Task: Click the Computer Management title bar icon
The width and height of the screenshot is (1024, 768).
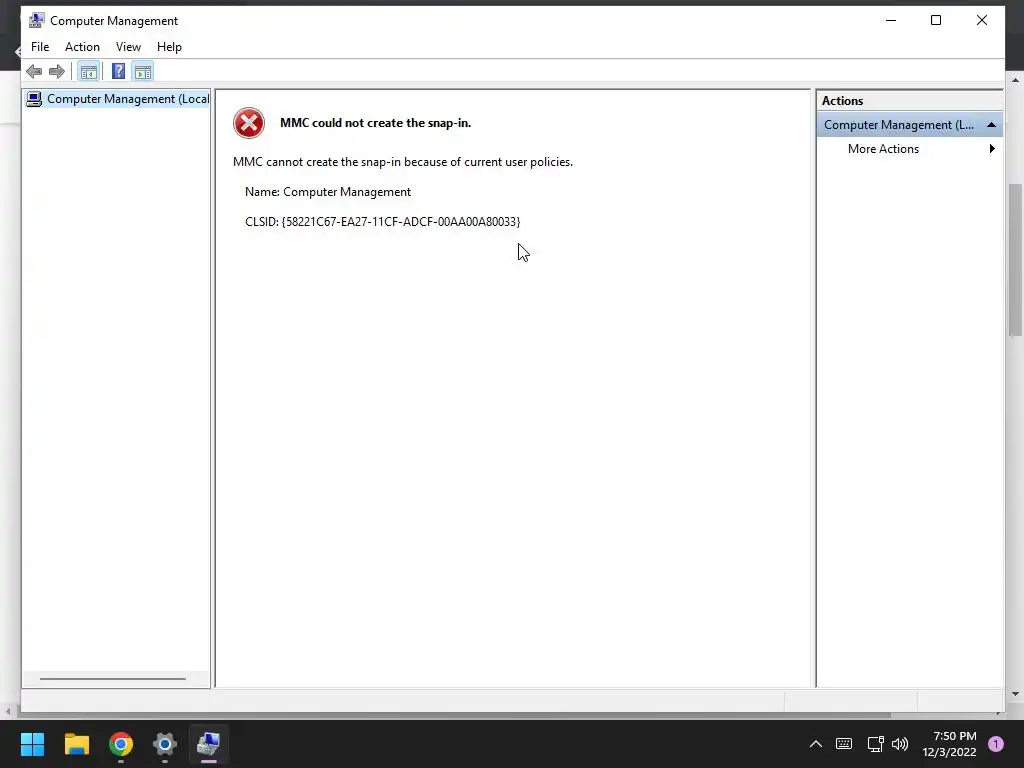Action: (37, 20)
